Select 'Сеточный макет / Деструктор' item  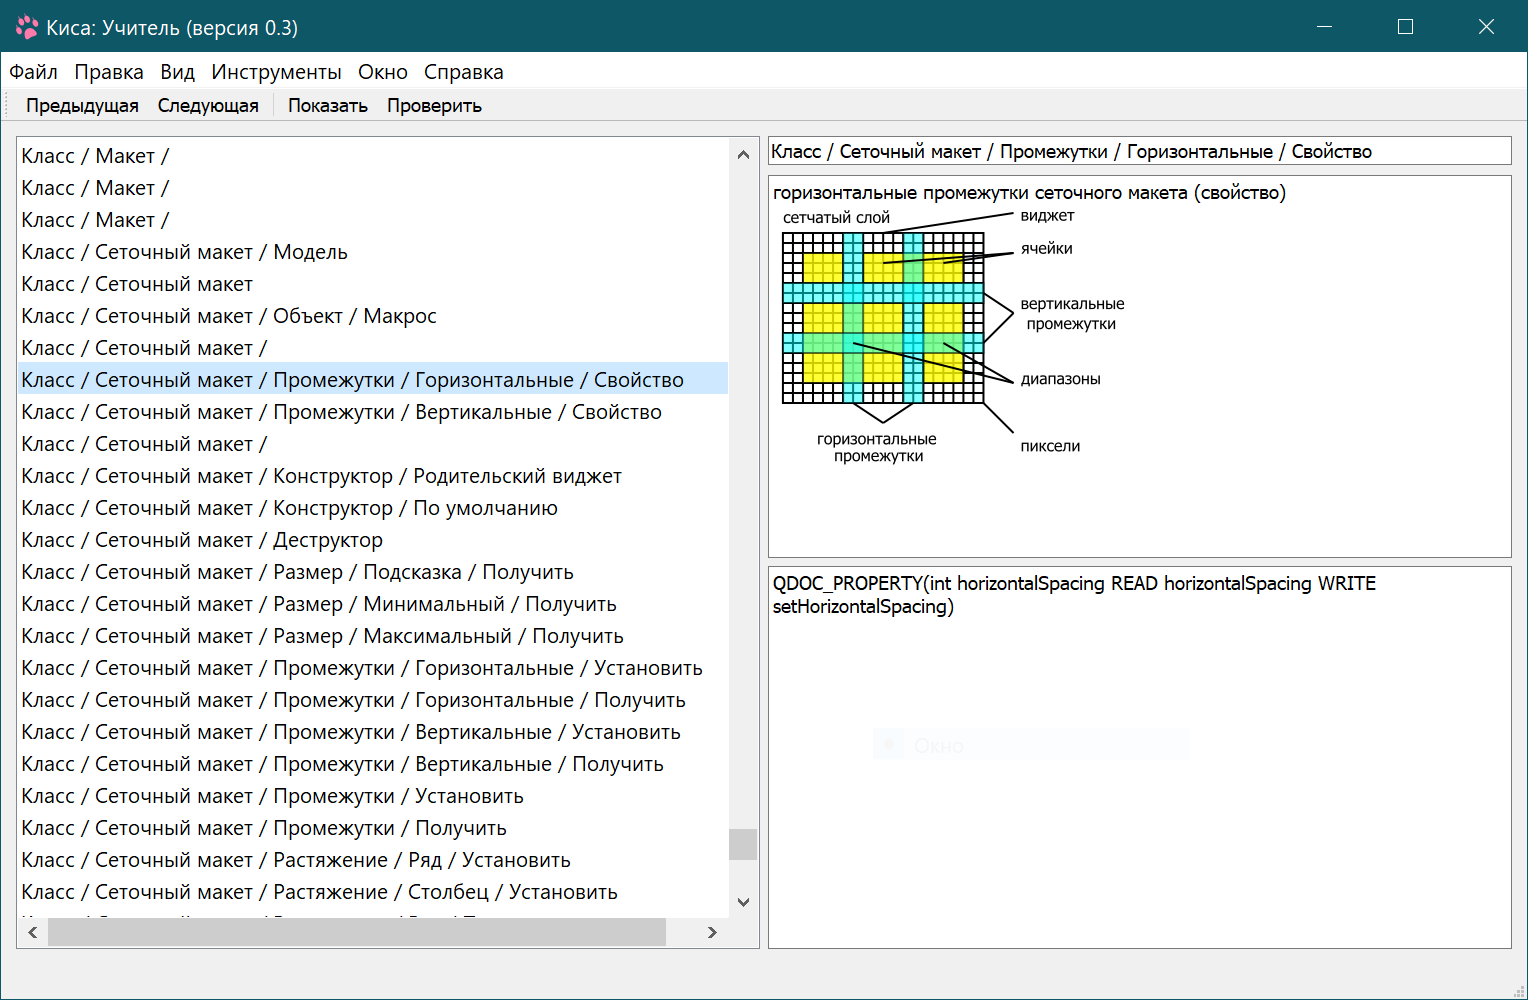[x=202, y=540]
